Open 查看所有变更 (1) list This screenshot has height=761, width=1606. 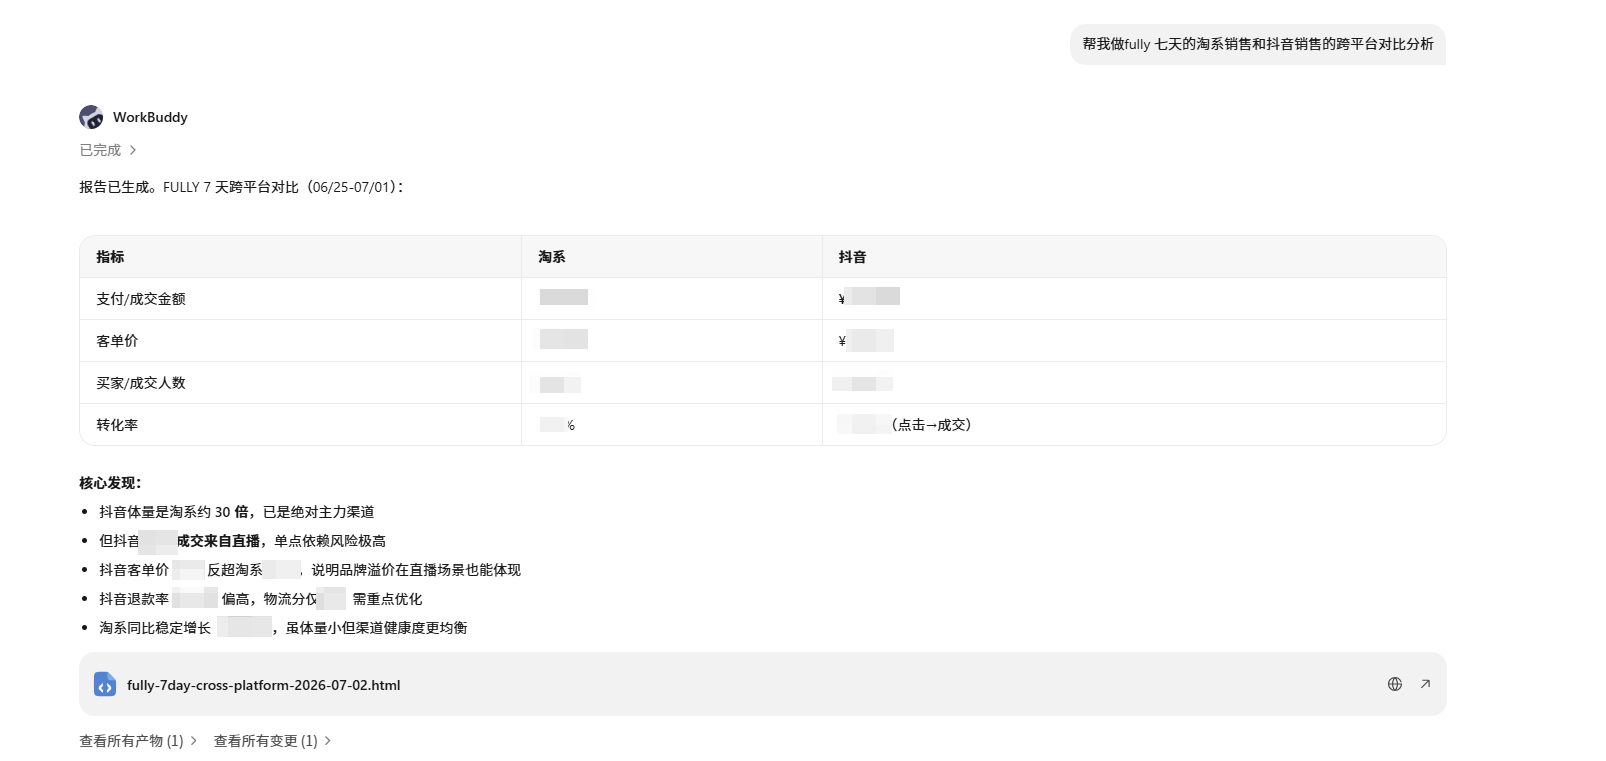[272, 741]
